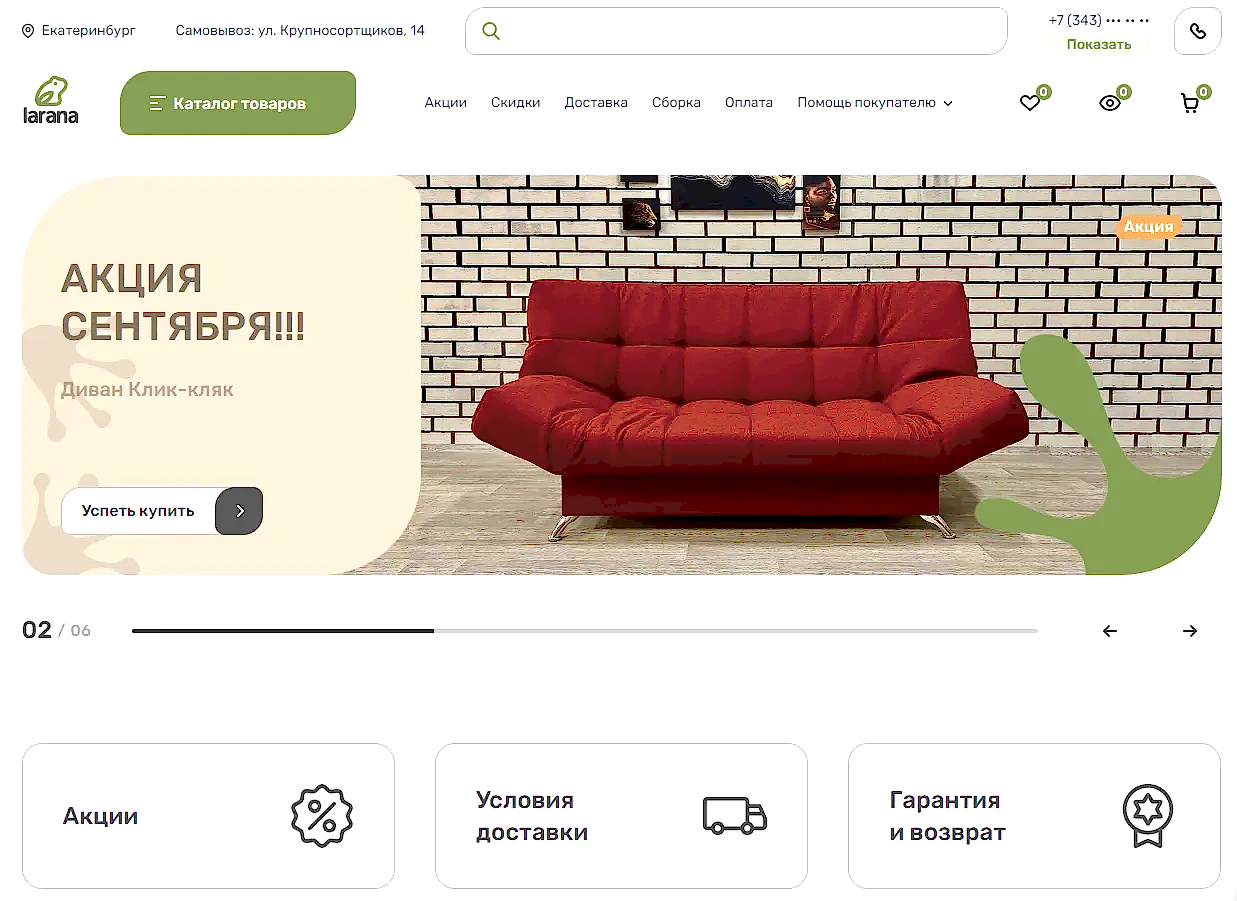Click Успеть купить button
Screen dimensions: 1237x901
click(x=162, y=511)
